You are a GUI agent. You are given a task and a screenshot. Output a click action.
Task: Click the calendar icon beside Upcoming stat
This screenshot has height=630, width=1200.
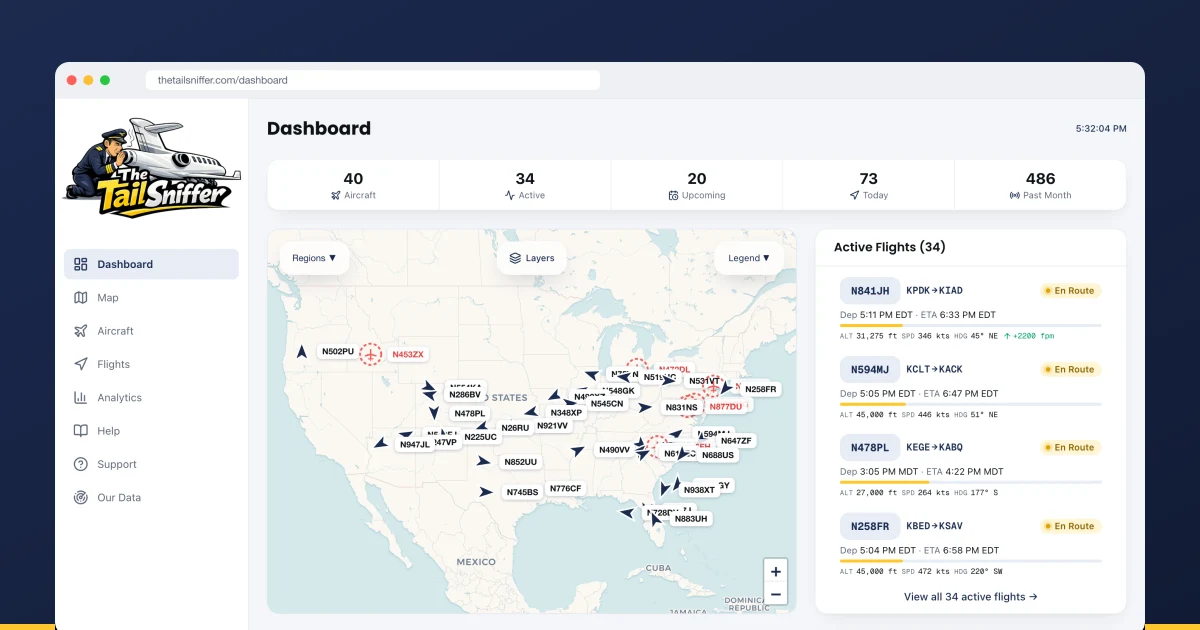[x=673, y=196]
